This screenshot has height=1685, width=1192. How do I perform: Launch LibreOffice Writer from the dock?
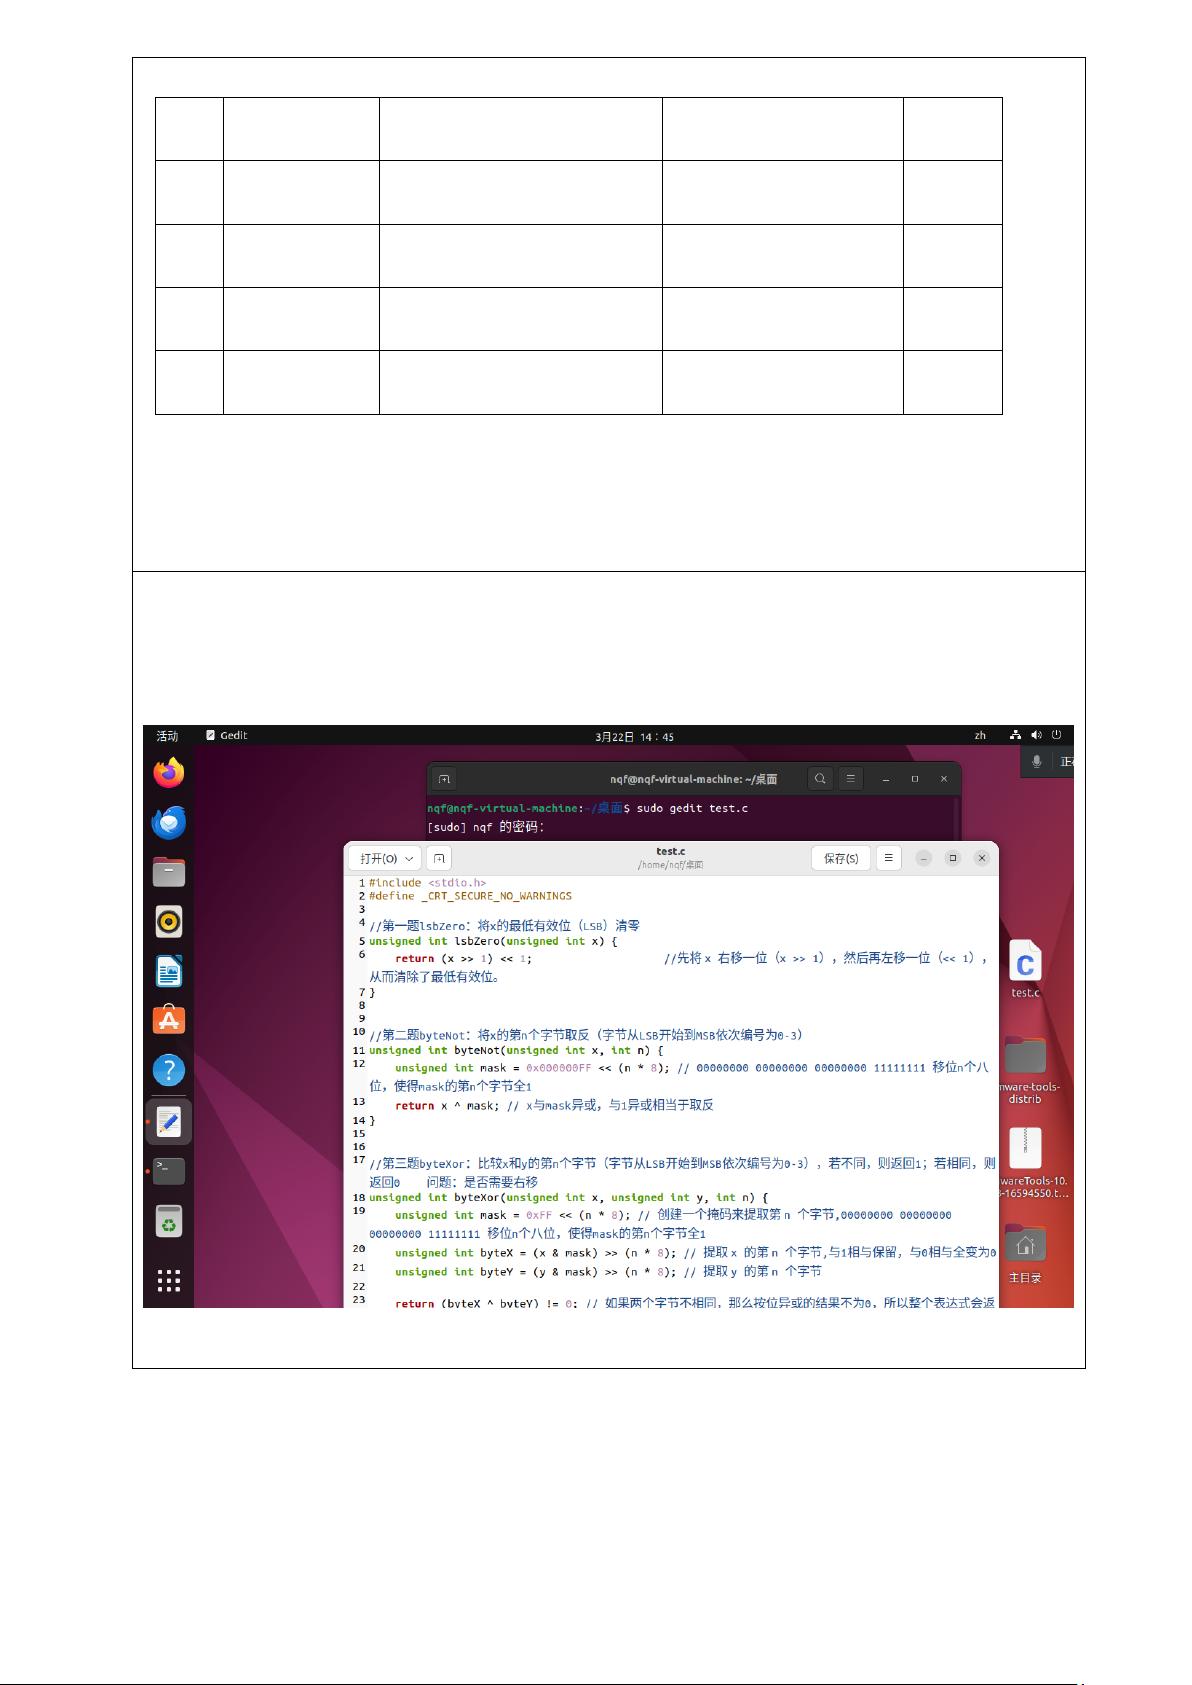pyautogui.click(x=169, y=971)
